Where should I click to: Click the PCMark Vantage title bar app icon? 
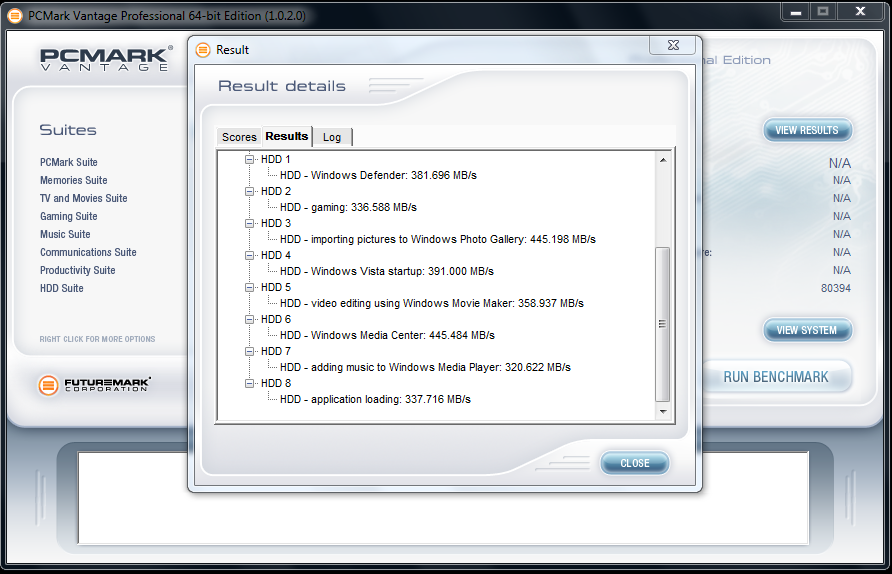click(x=15, y=16)
